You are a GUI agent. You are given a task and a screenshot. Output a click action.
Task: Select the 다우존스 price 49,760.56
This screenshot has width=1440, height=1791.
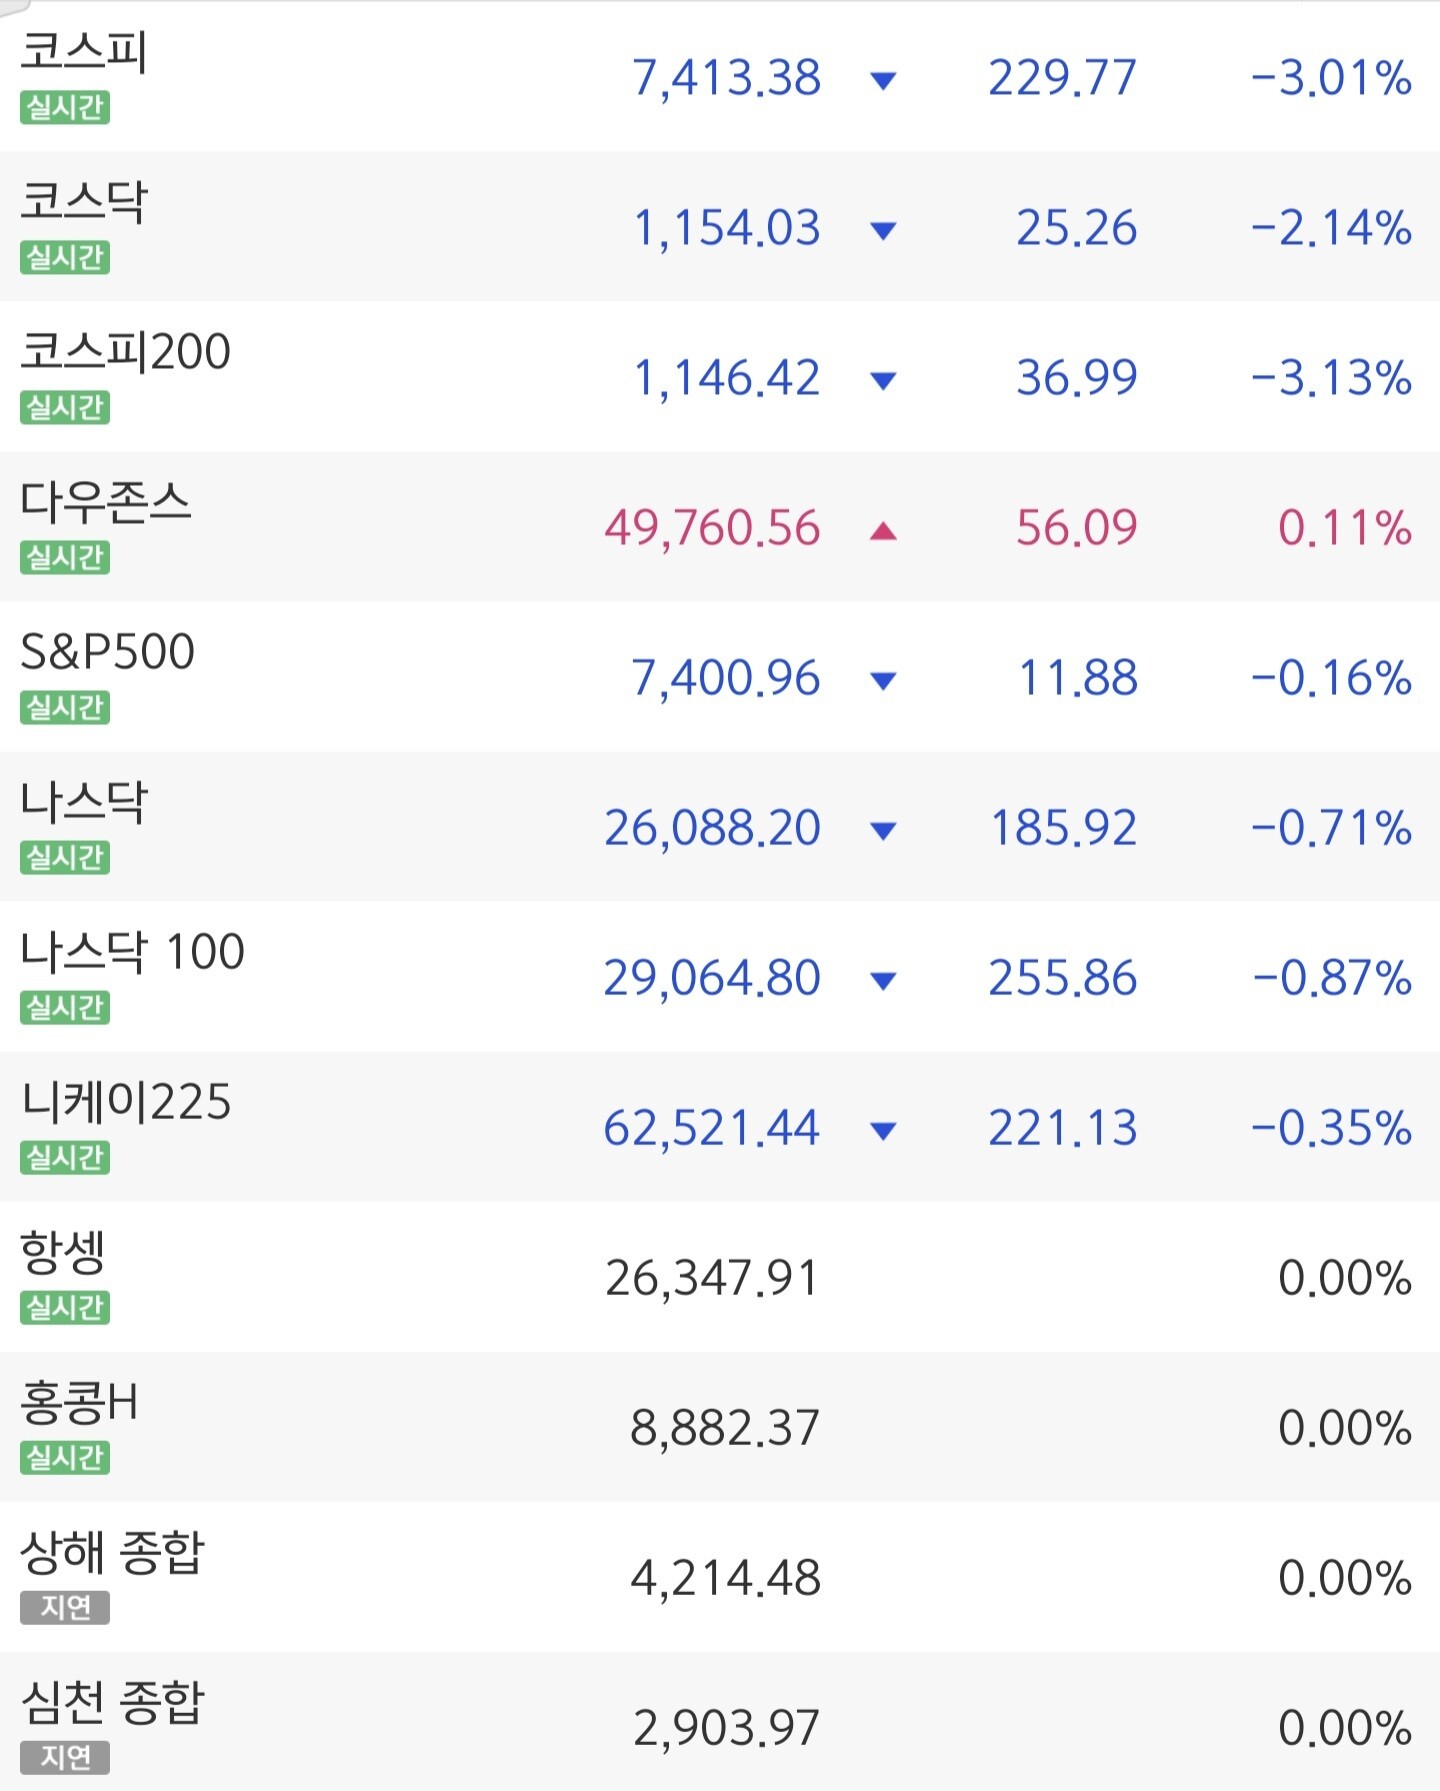(x=712, y=528)
